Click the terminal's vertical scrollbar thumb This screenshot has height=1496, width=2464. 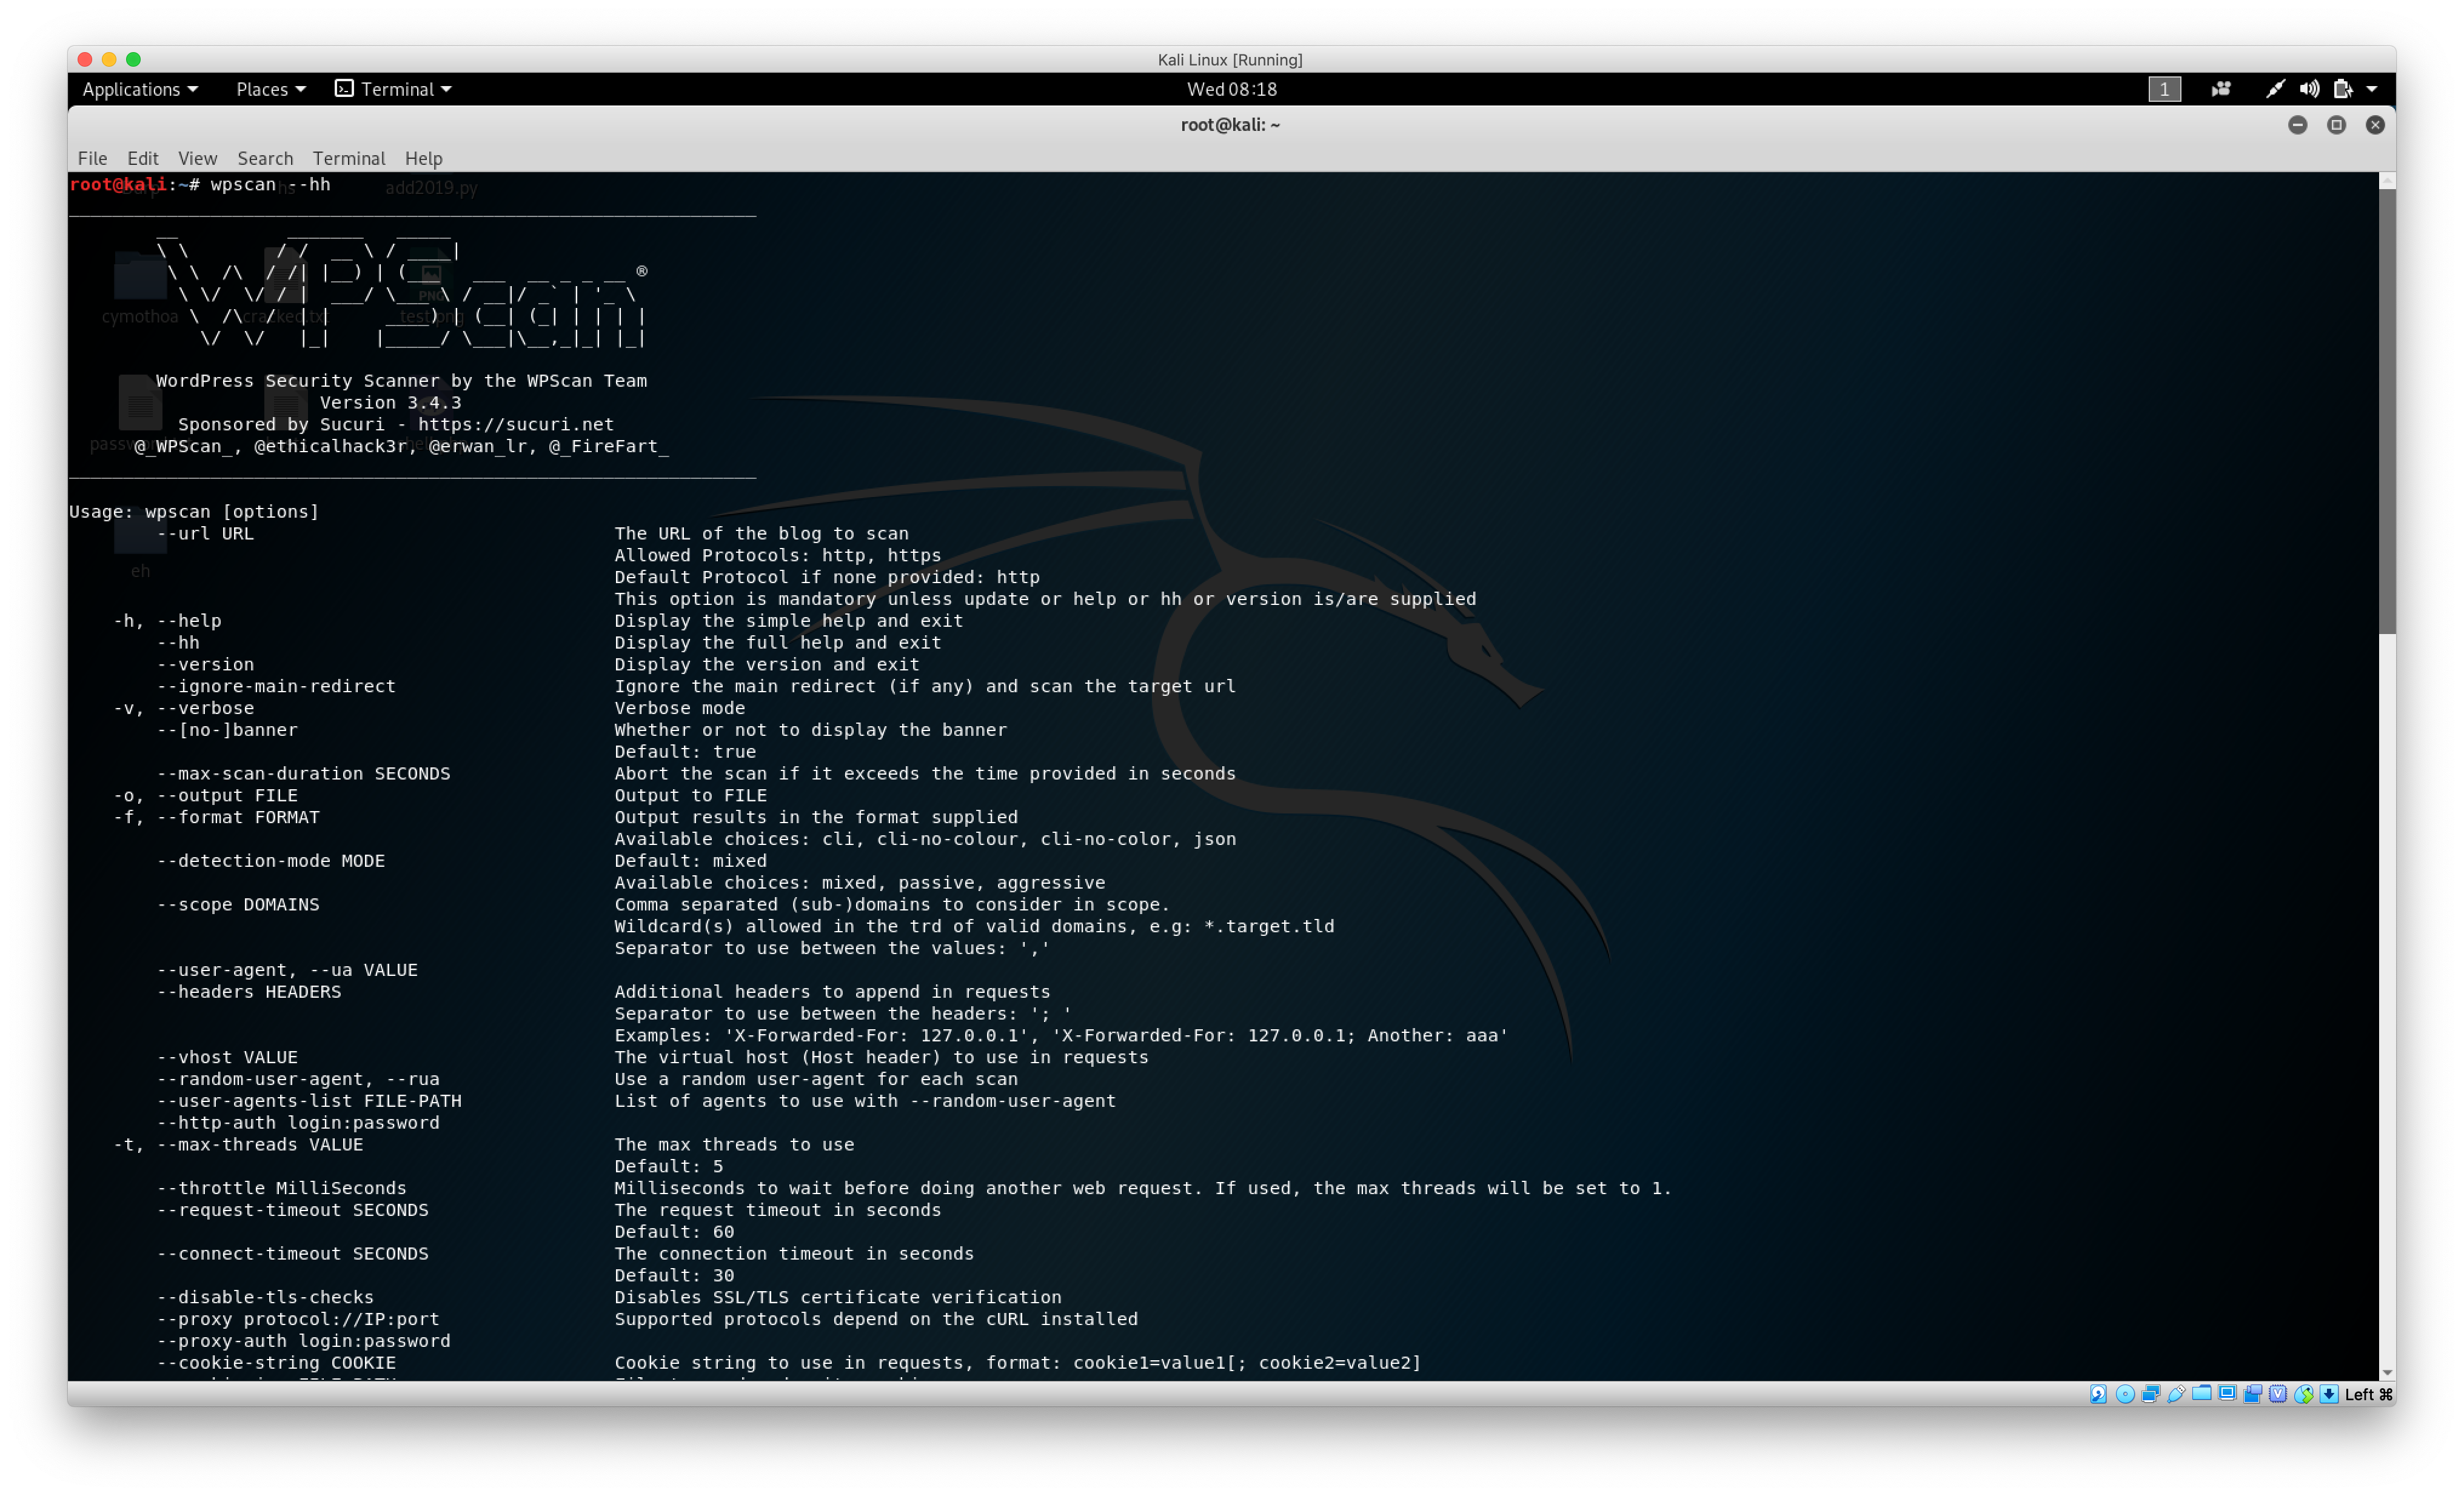click(x=2387, y=410)
